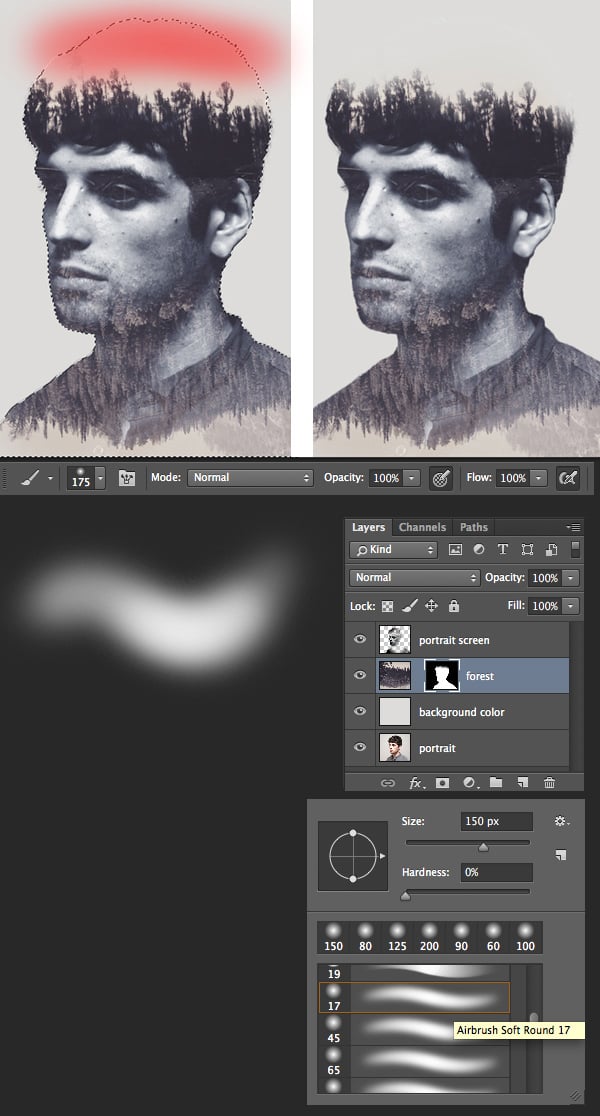This screenshot has height=1116, width=600.
Task: Lock transparent pixels icon
Action: point(388,606)
